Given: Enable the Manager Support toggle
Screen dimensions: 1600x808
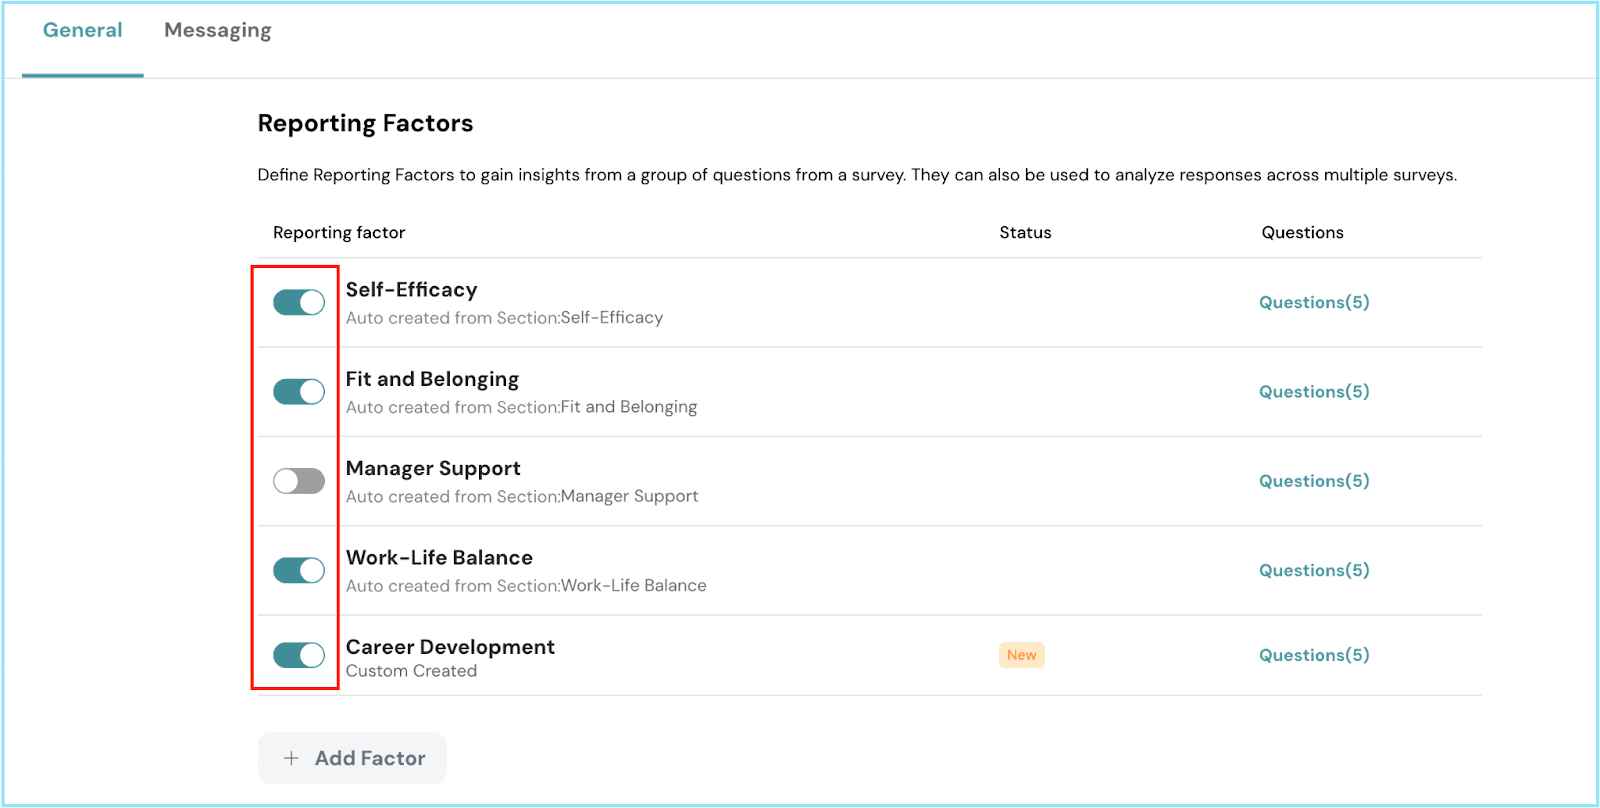Looking at the screenshot, I should coord(299,481).
